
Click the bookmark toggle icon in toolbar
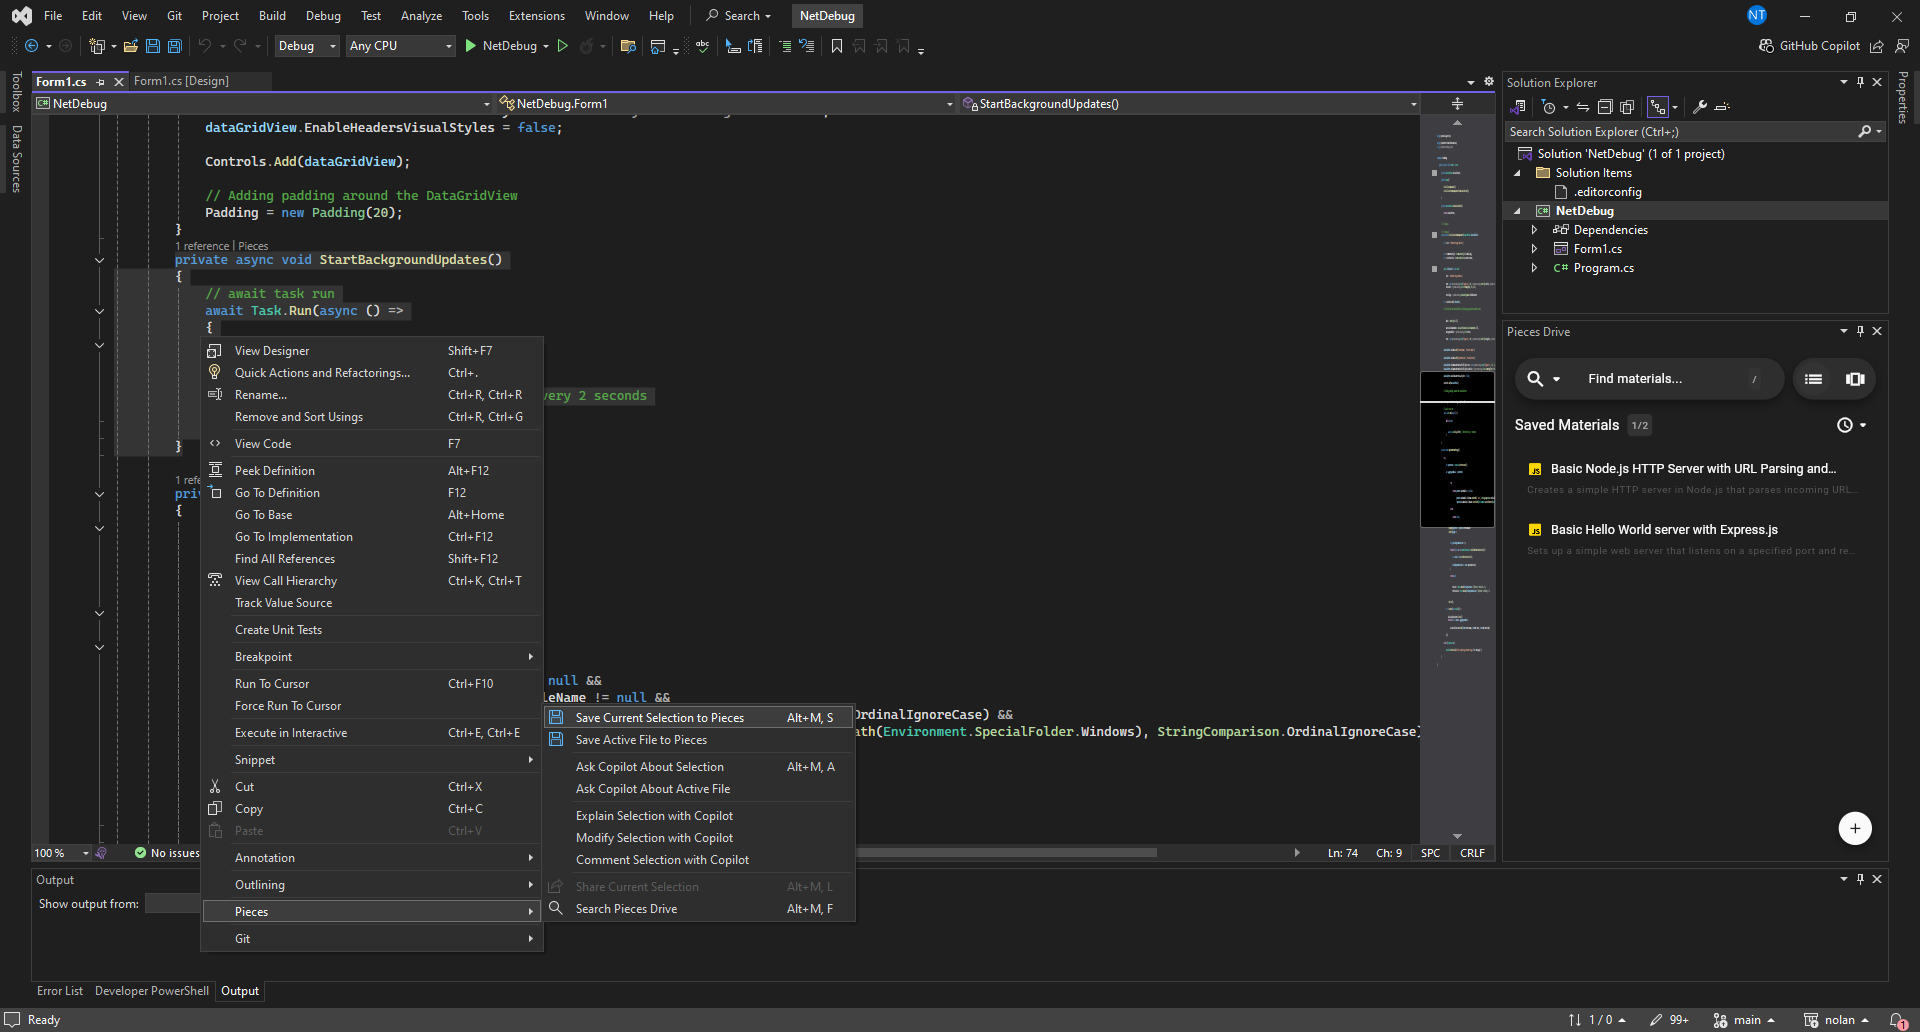point(837,46)
